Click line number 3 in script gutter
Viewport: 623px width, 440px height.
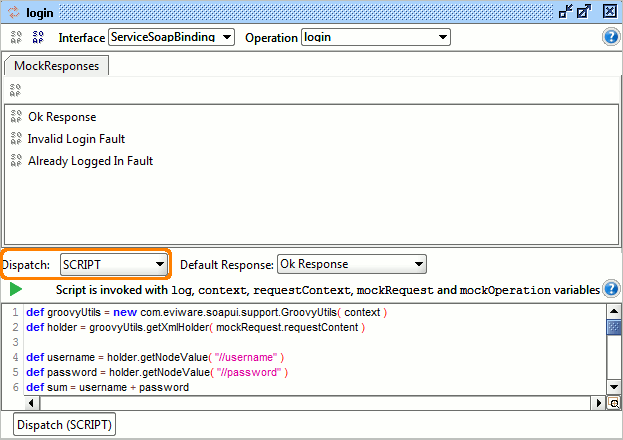click(15, 342)
